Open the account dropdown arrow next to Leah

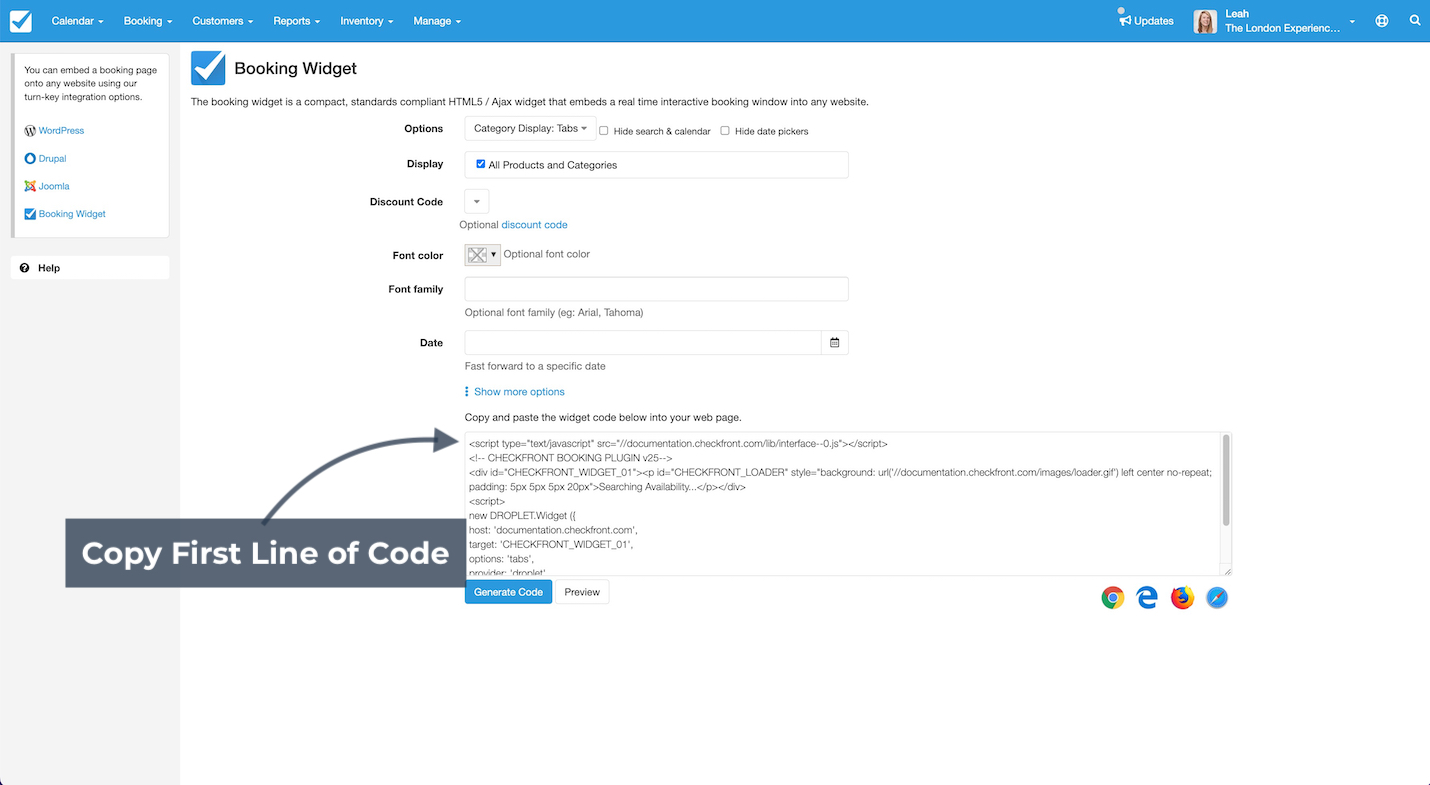(1352, 22)
